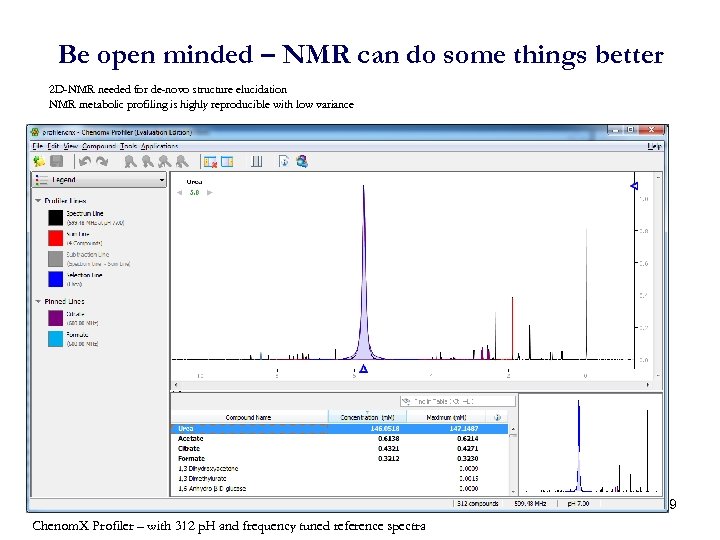Click the Find in Table search field
The image size is (720, 540).
(x=457, y=401)
